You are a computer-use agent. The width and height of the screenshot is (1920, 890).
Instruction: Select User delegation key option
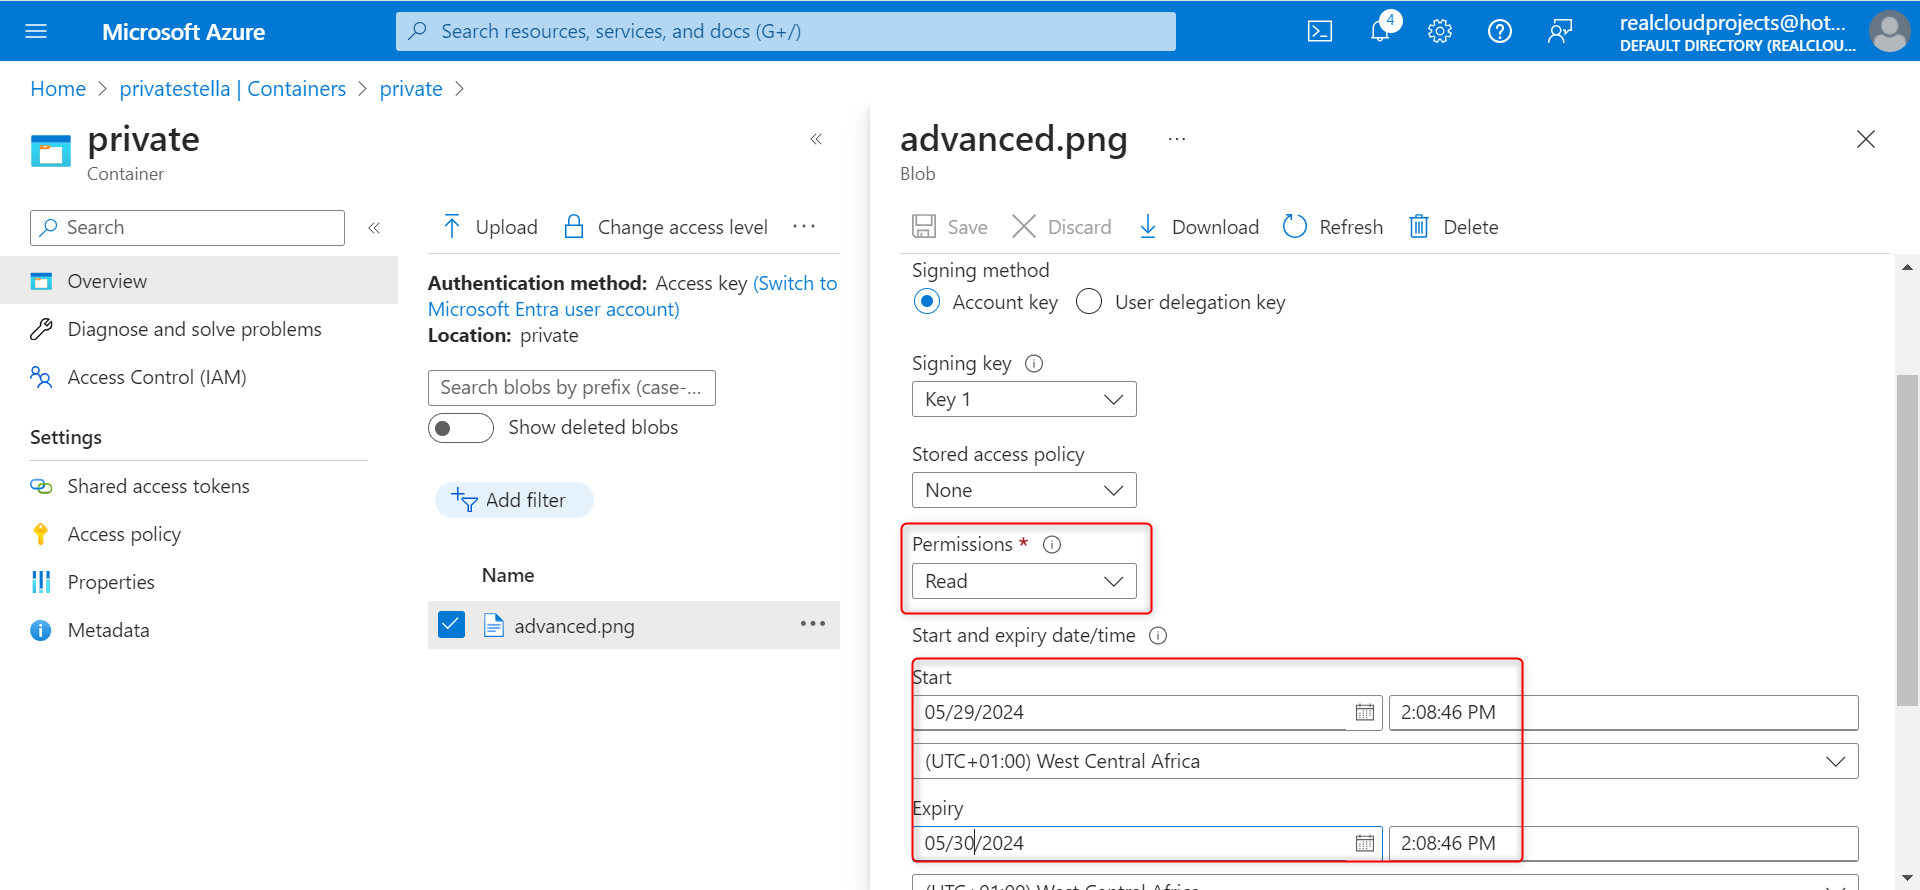tap(1089, 302)
